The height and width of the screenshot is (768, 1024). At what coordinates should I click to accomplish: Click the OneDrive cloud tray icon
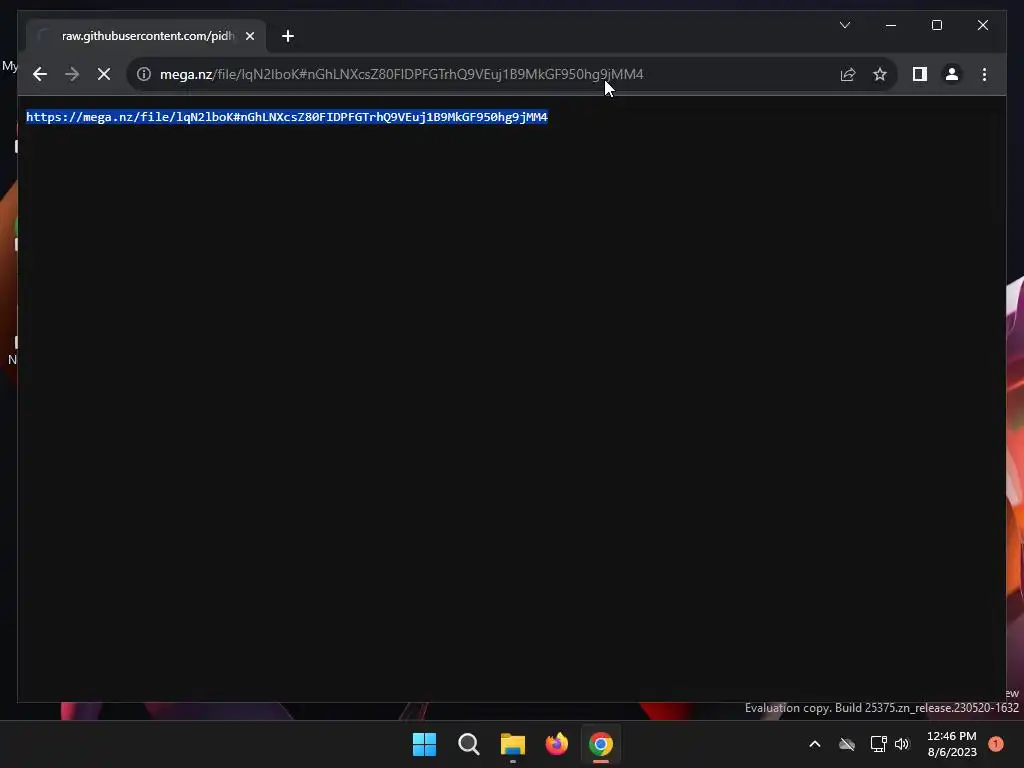(x=847, y=744)
